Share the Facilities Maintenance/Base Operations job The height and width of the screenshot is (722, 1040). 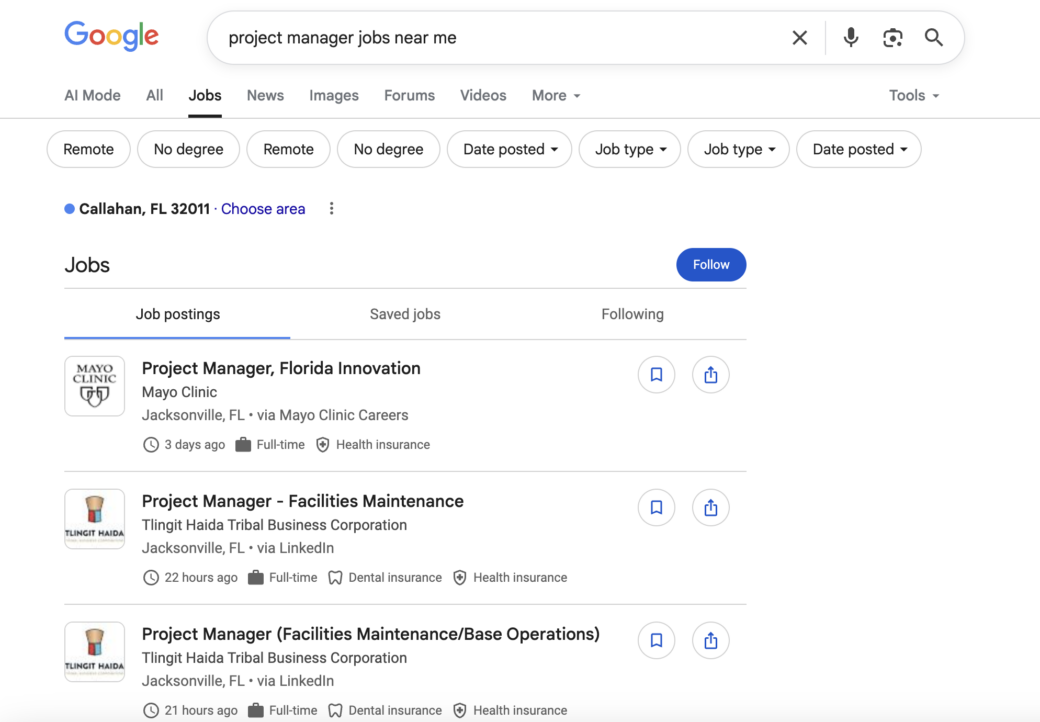pyautogui.click(x=711, y=640)
